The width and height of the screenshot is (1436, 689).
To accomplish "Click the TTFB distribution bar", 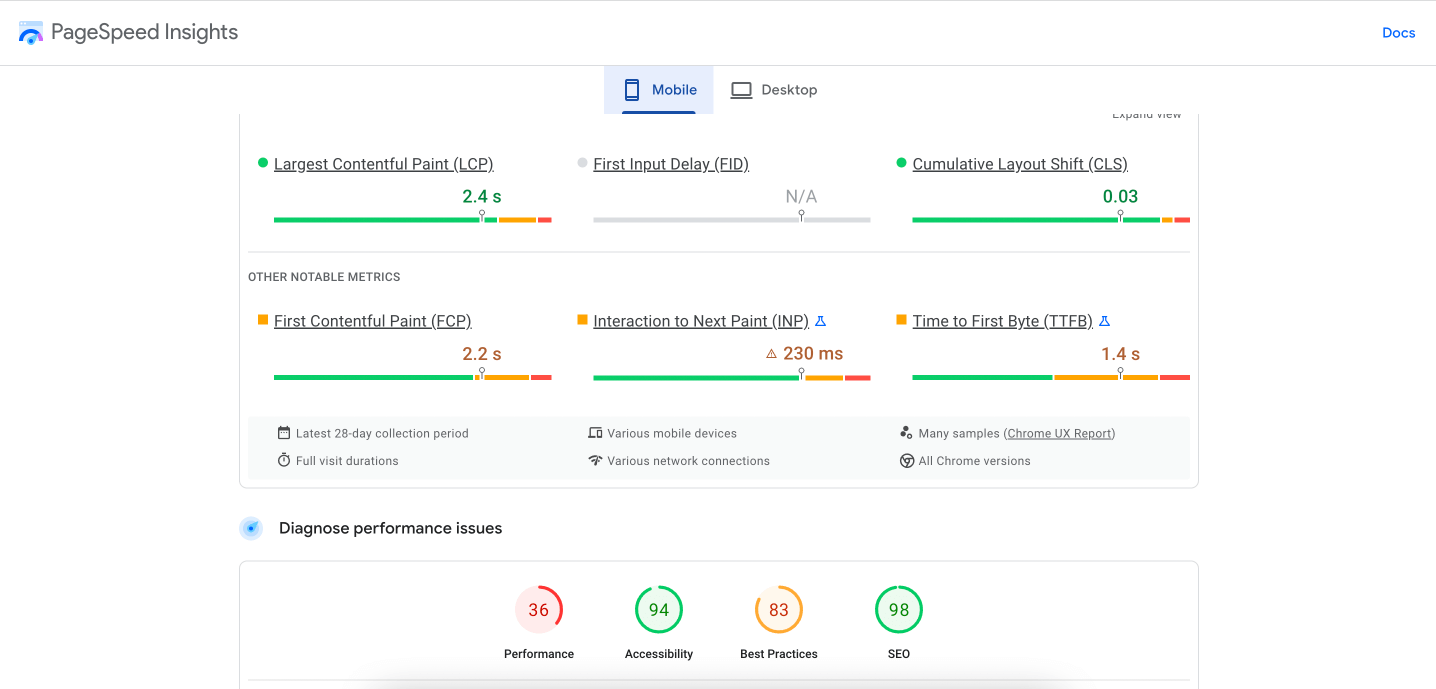I will point(1051,377).
